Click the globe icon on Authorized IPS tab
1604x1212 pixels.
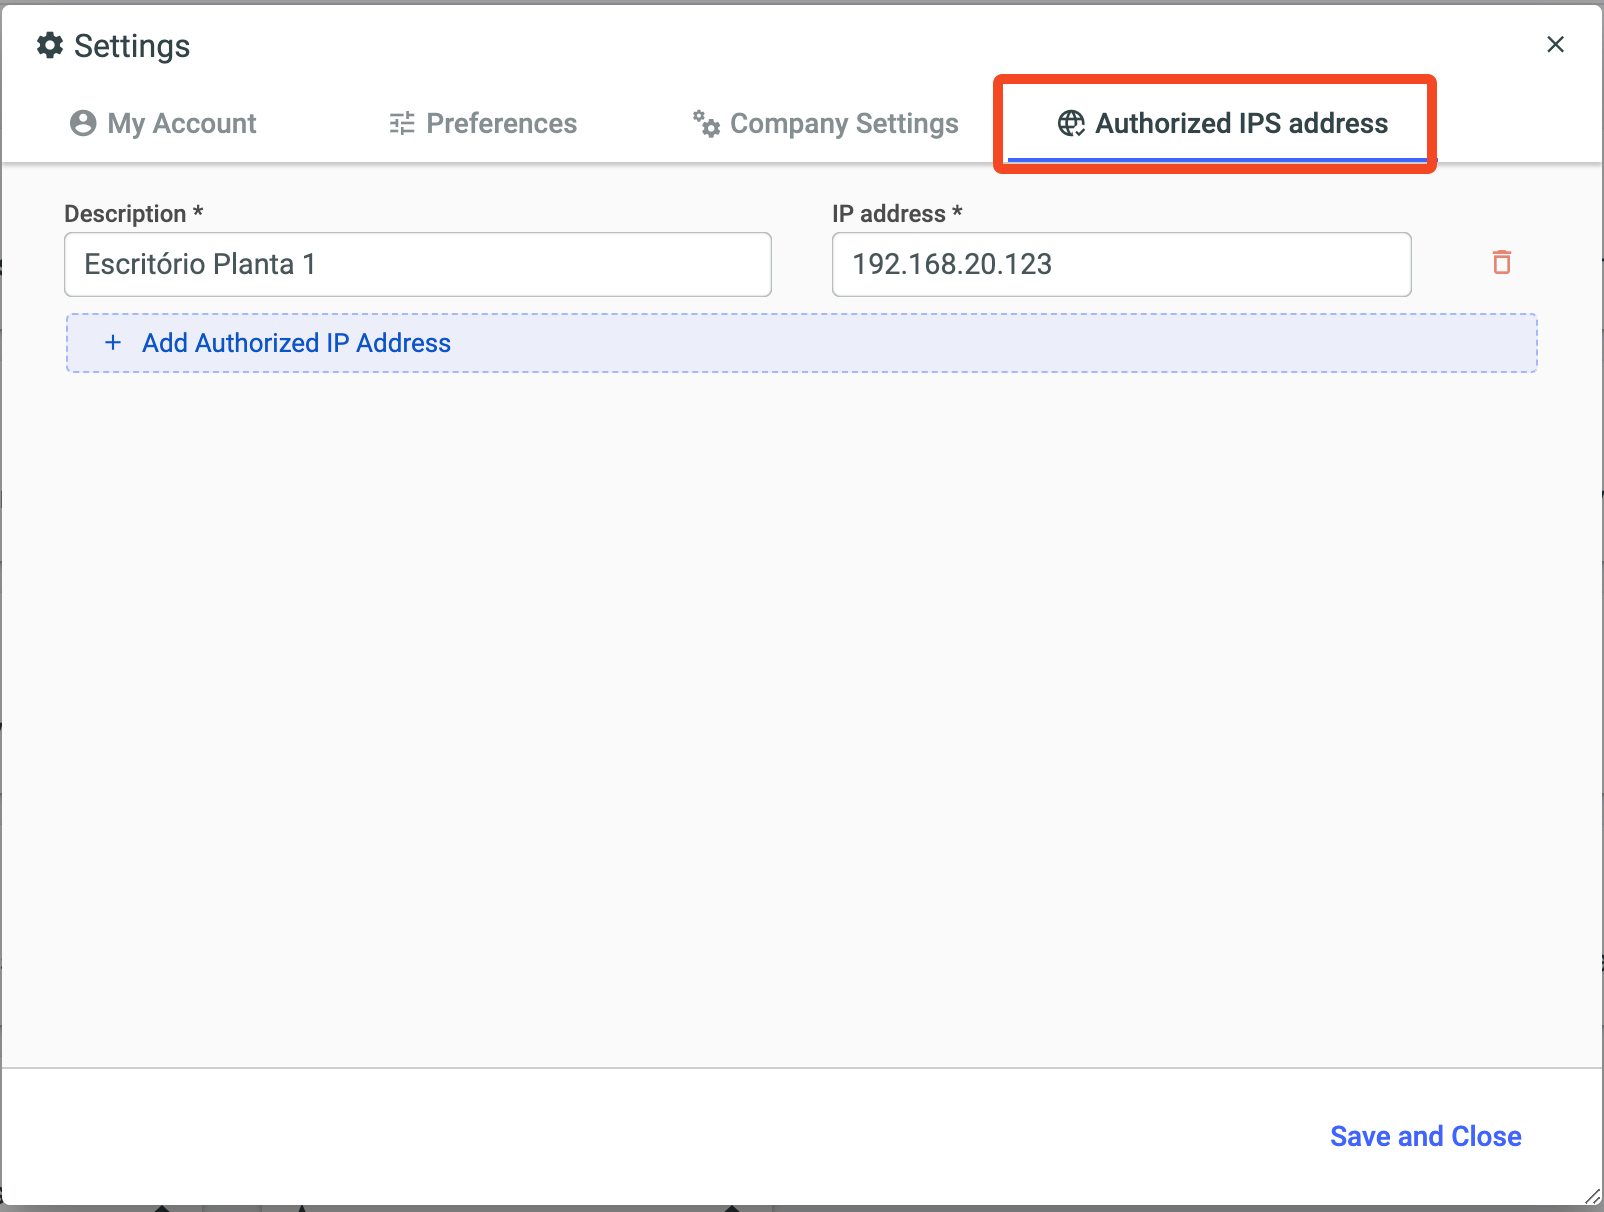(x=1071, y=123)
